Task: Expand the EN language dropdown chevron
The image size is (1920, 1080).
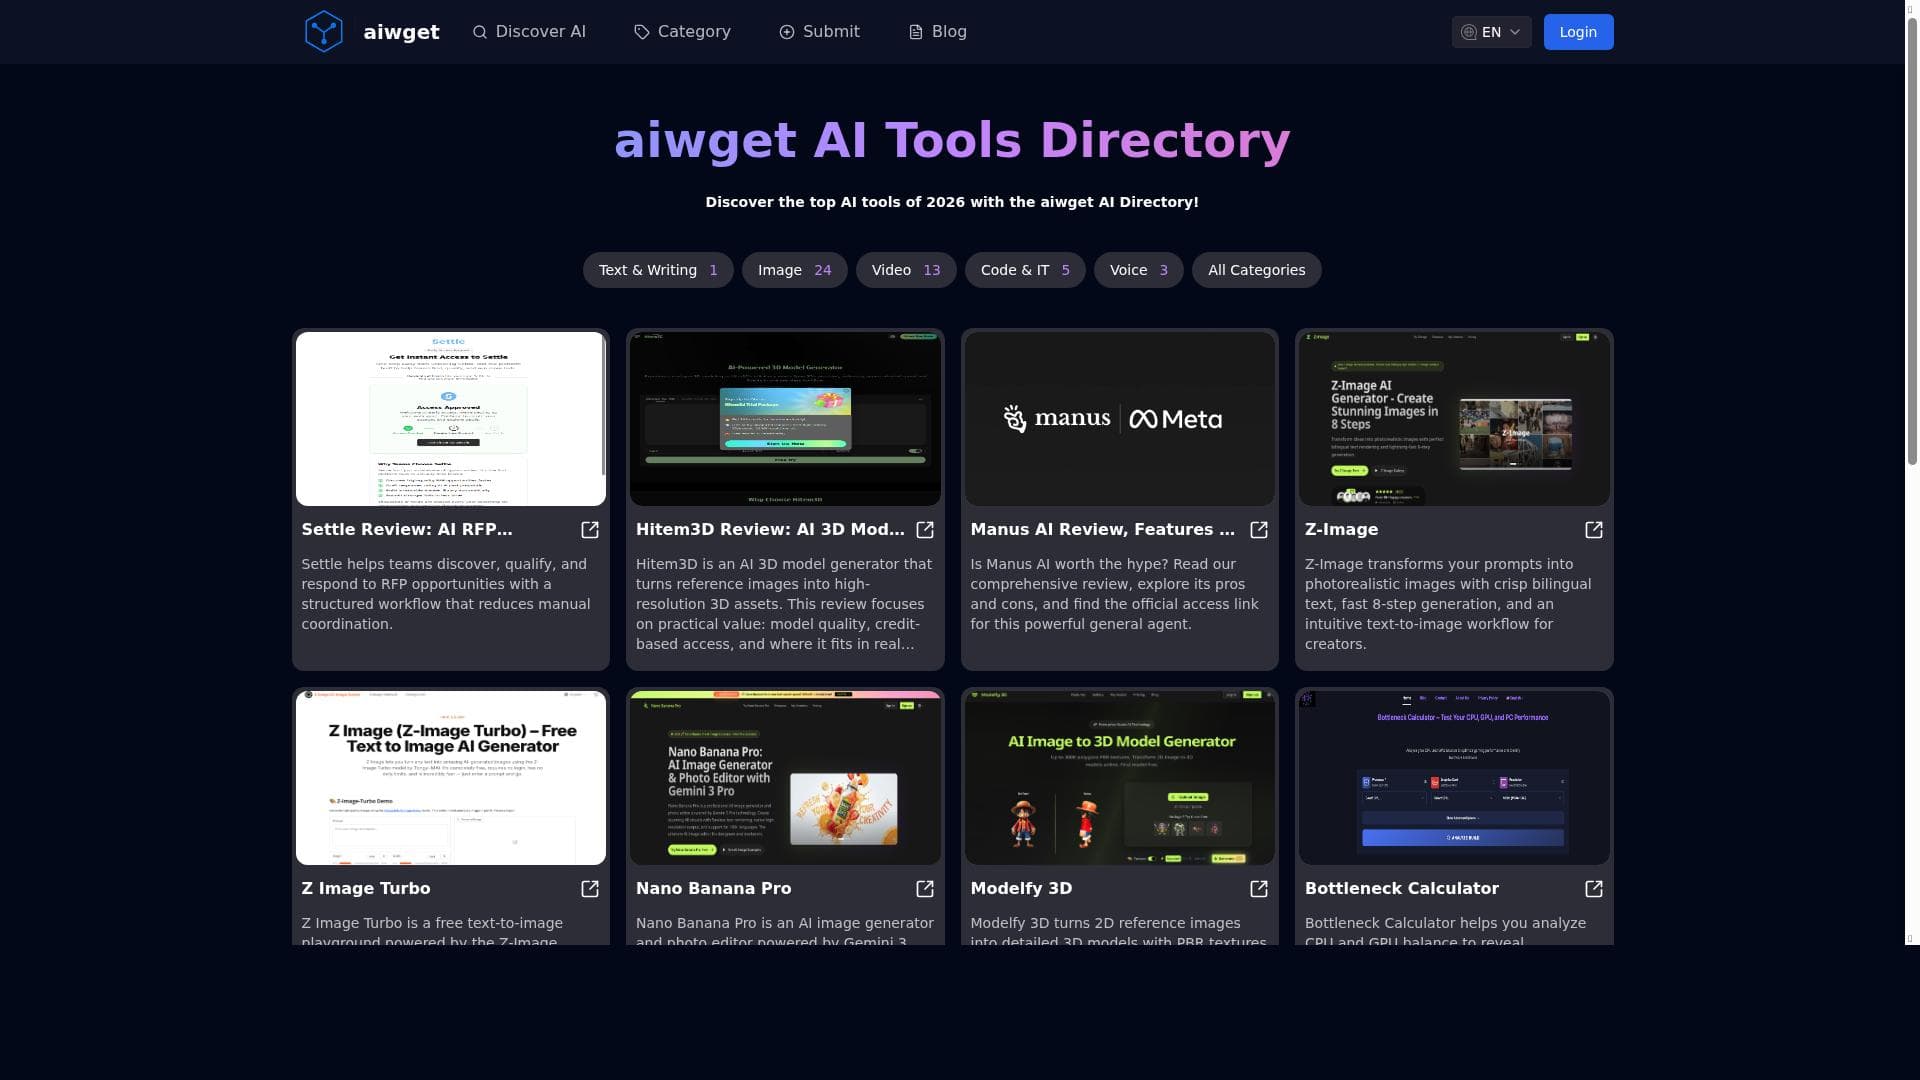Action: [1515, 32]
